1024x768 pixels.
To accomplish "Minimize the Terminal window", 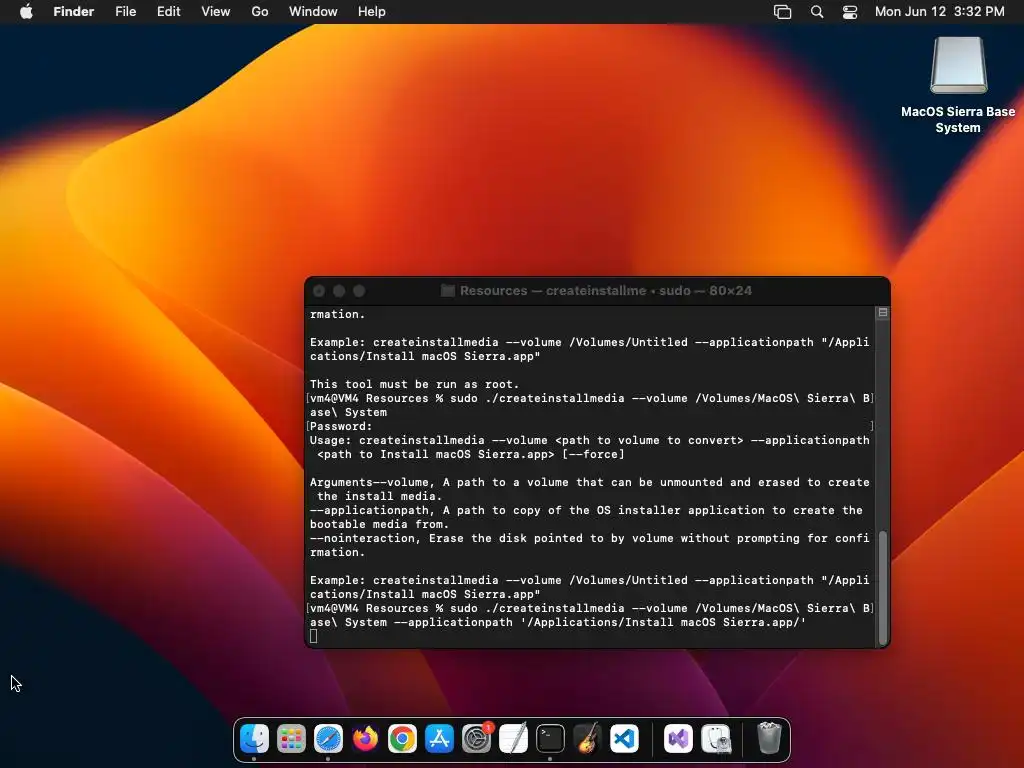I will [x=339, y=291].
